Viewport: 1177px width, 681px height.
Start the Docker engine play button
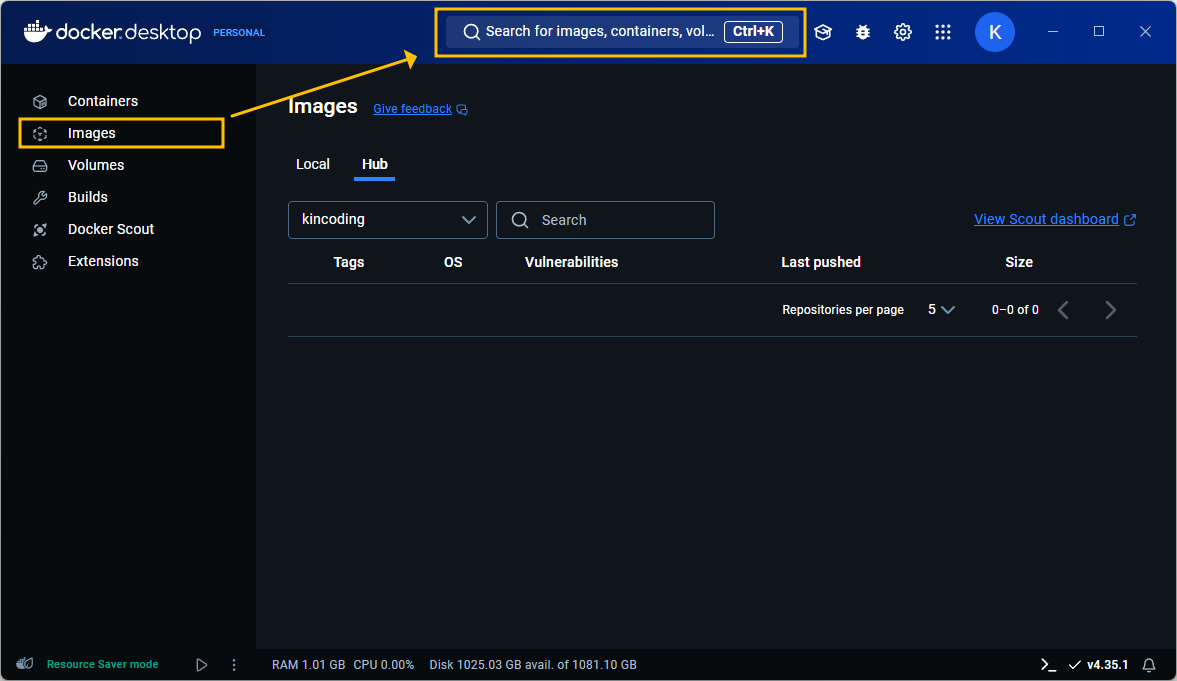click(x=201, y=664)
